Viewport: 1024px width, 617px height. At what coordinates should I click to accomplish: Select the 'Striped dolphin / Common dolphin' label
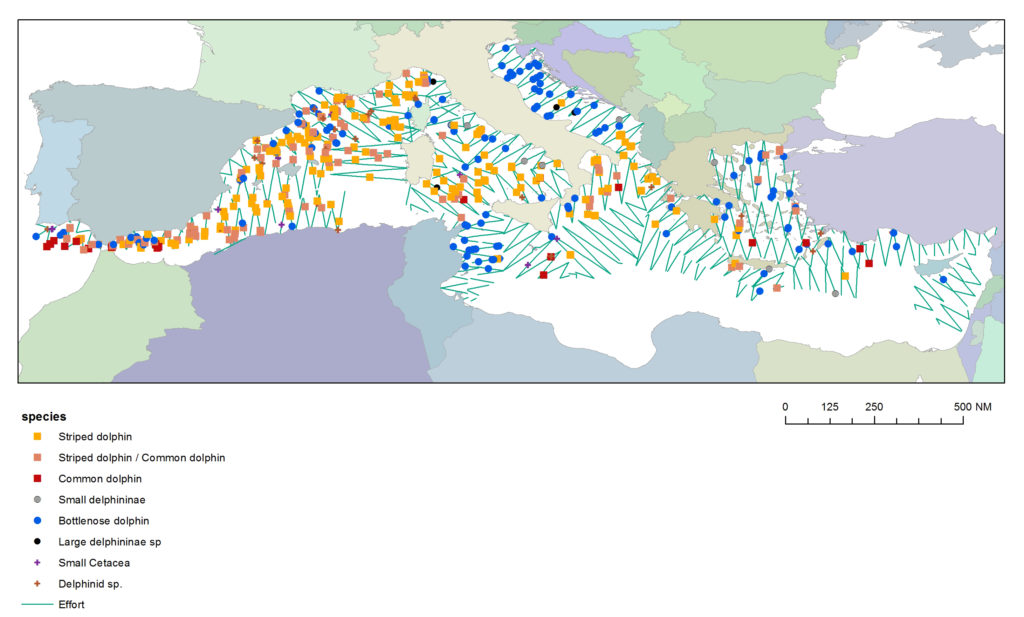(142, 458)
